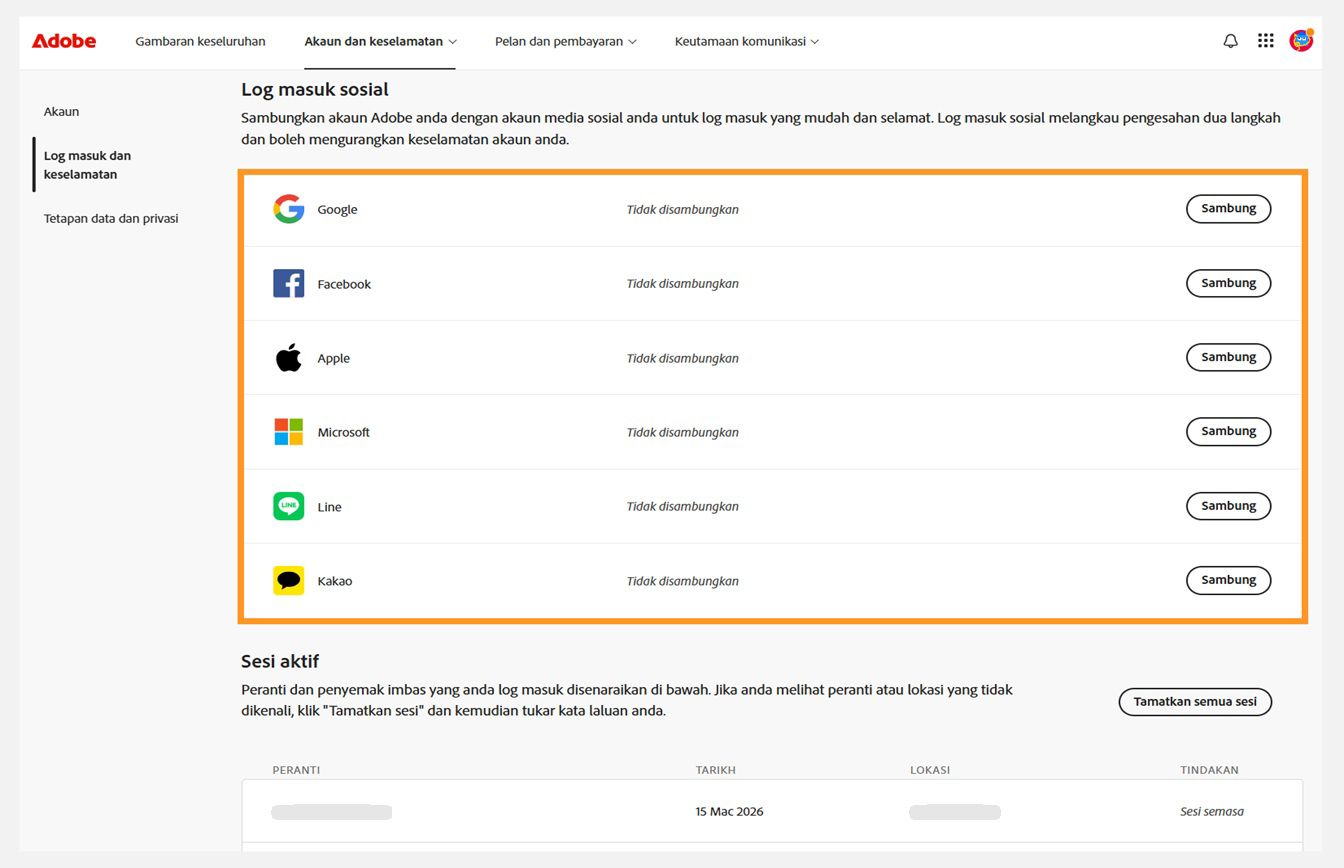
Task: Go to Gambaran keseluruhan tab
Action: [200, 42]
